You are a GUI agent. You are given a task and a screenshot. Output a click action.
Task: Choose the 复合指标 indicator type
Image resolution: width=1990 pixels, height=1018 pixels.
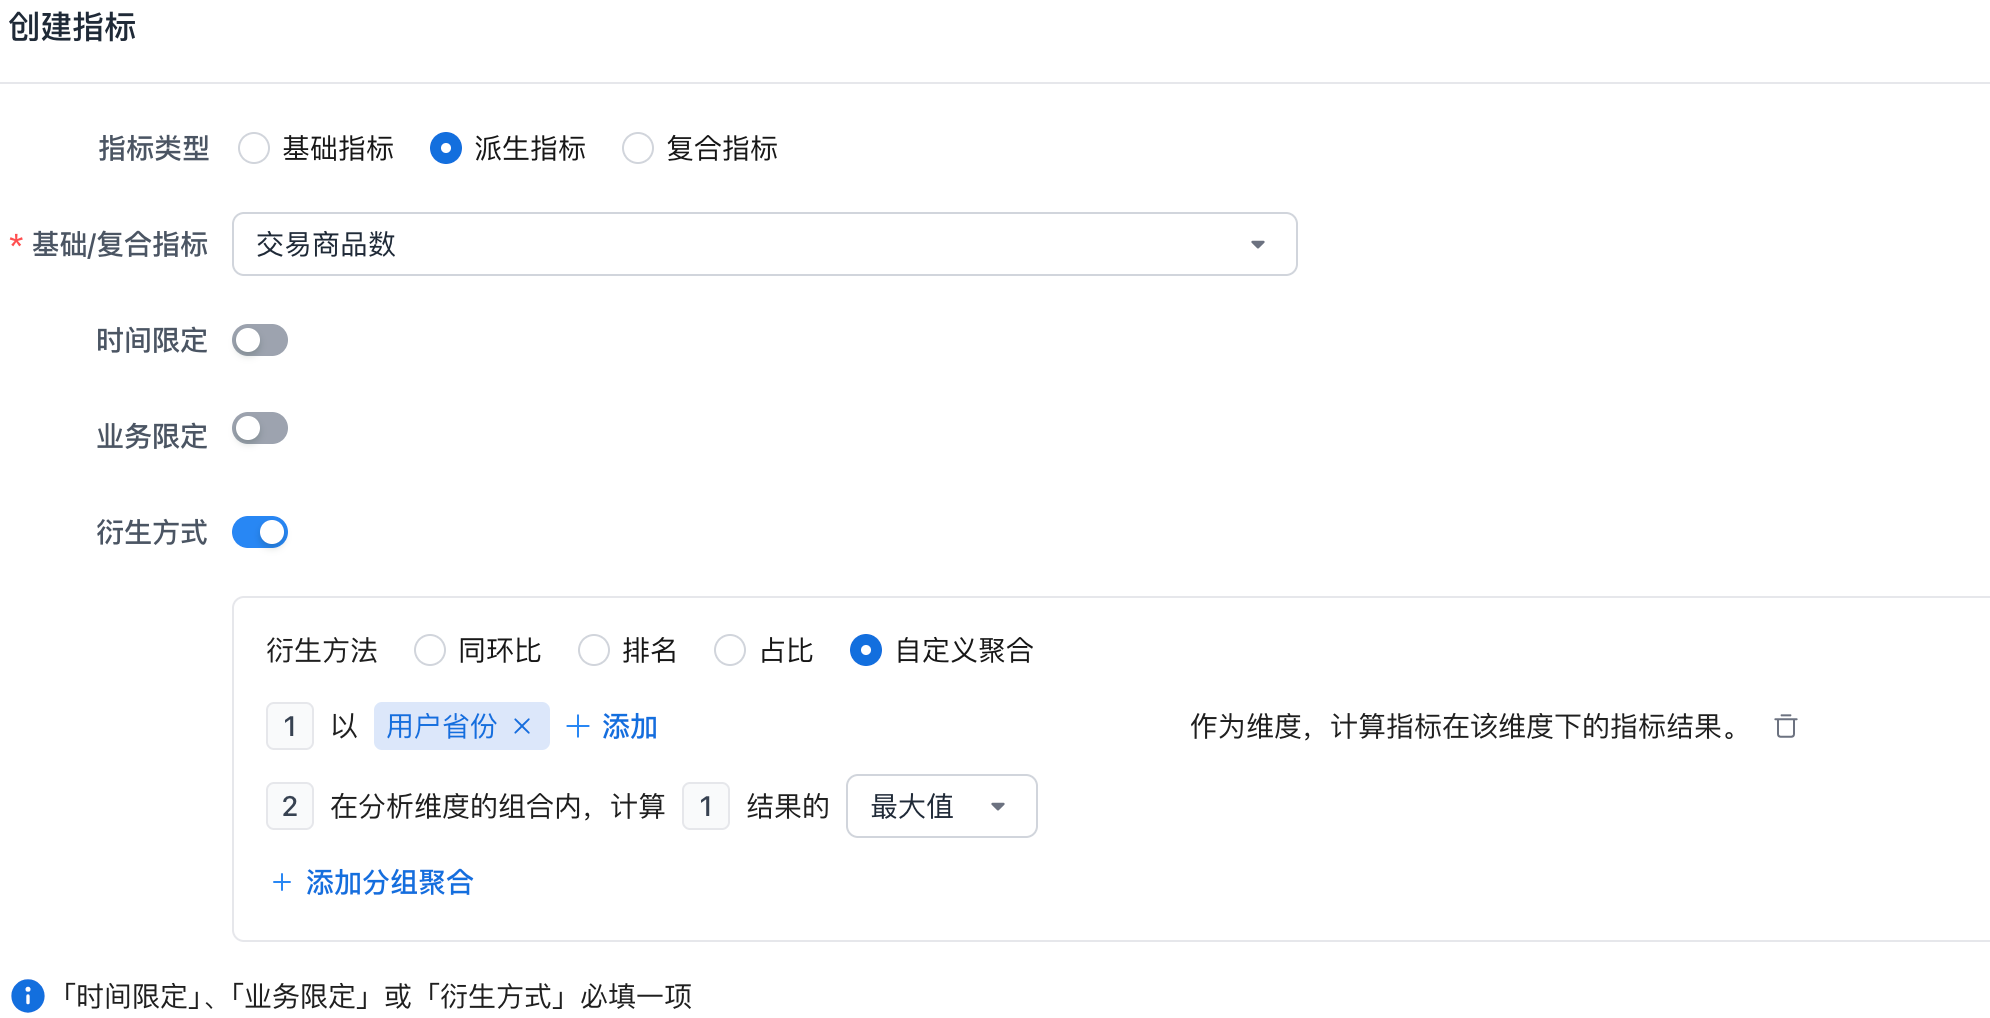pos(638,148)
